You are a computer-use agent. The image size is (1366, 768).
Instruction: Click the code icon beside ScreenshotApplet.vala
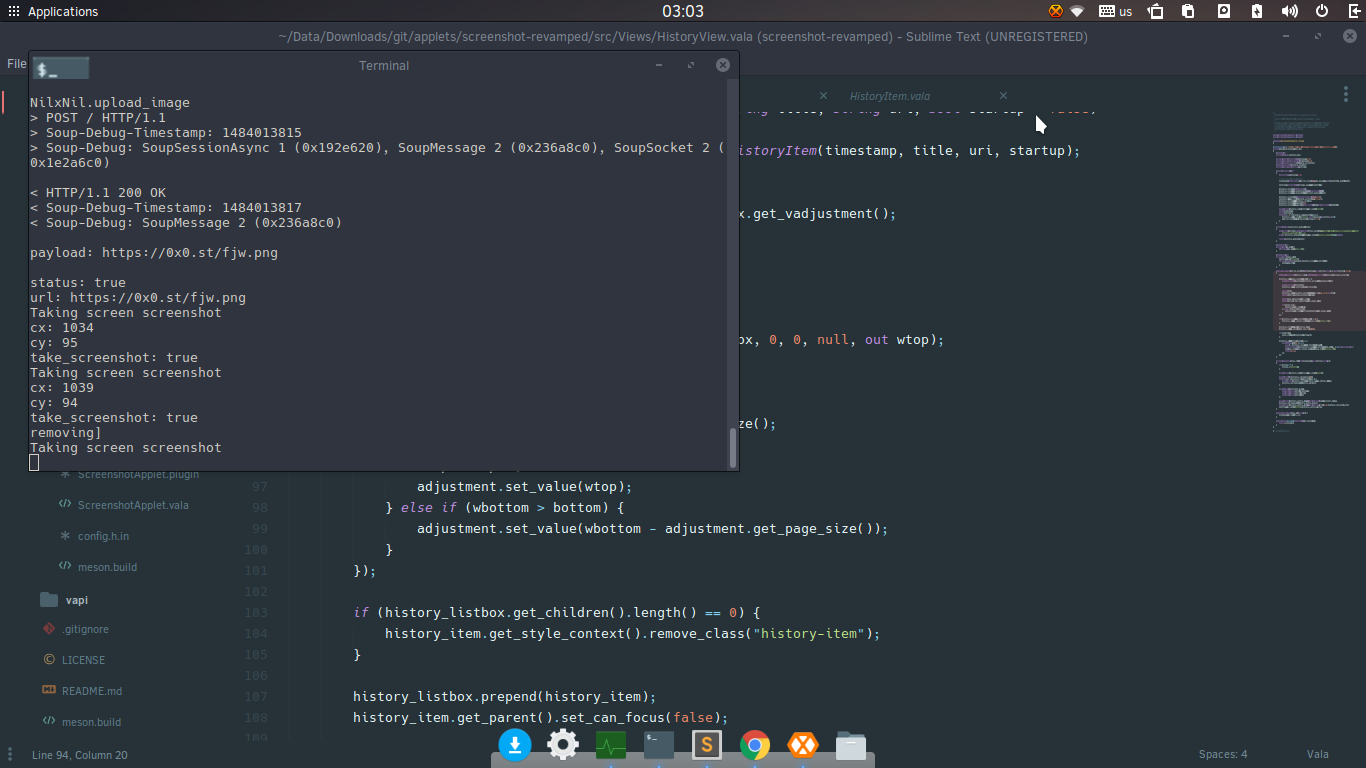coord(65,505)
